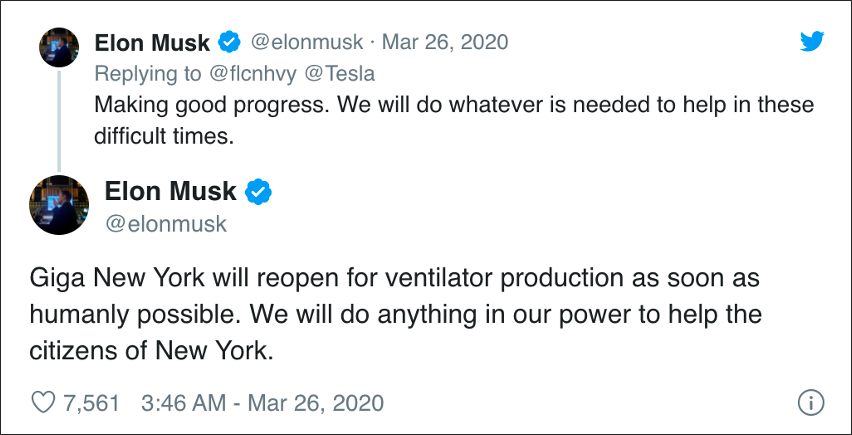Screen dimensions: 852x435
Task: Click the 7,561 likes count
Action: tap(91, 403)
